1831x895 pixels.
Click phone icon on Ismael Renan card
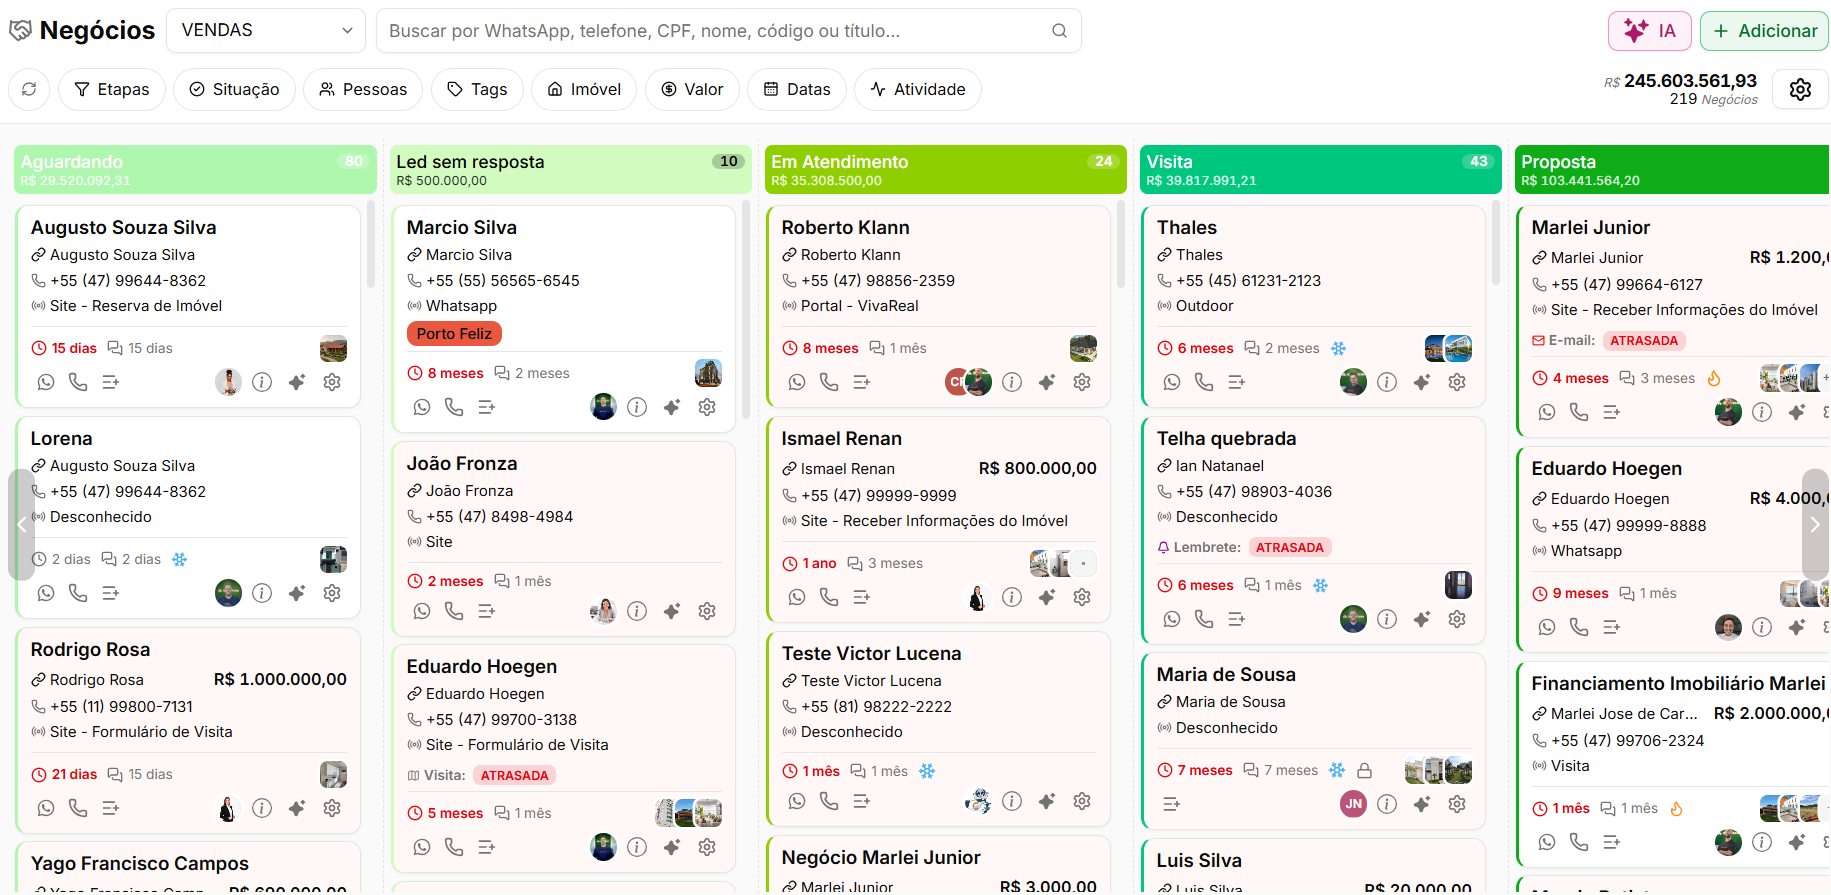(829, 597)
